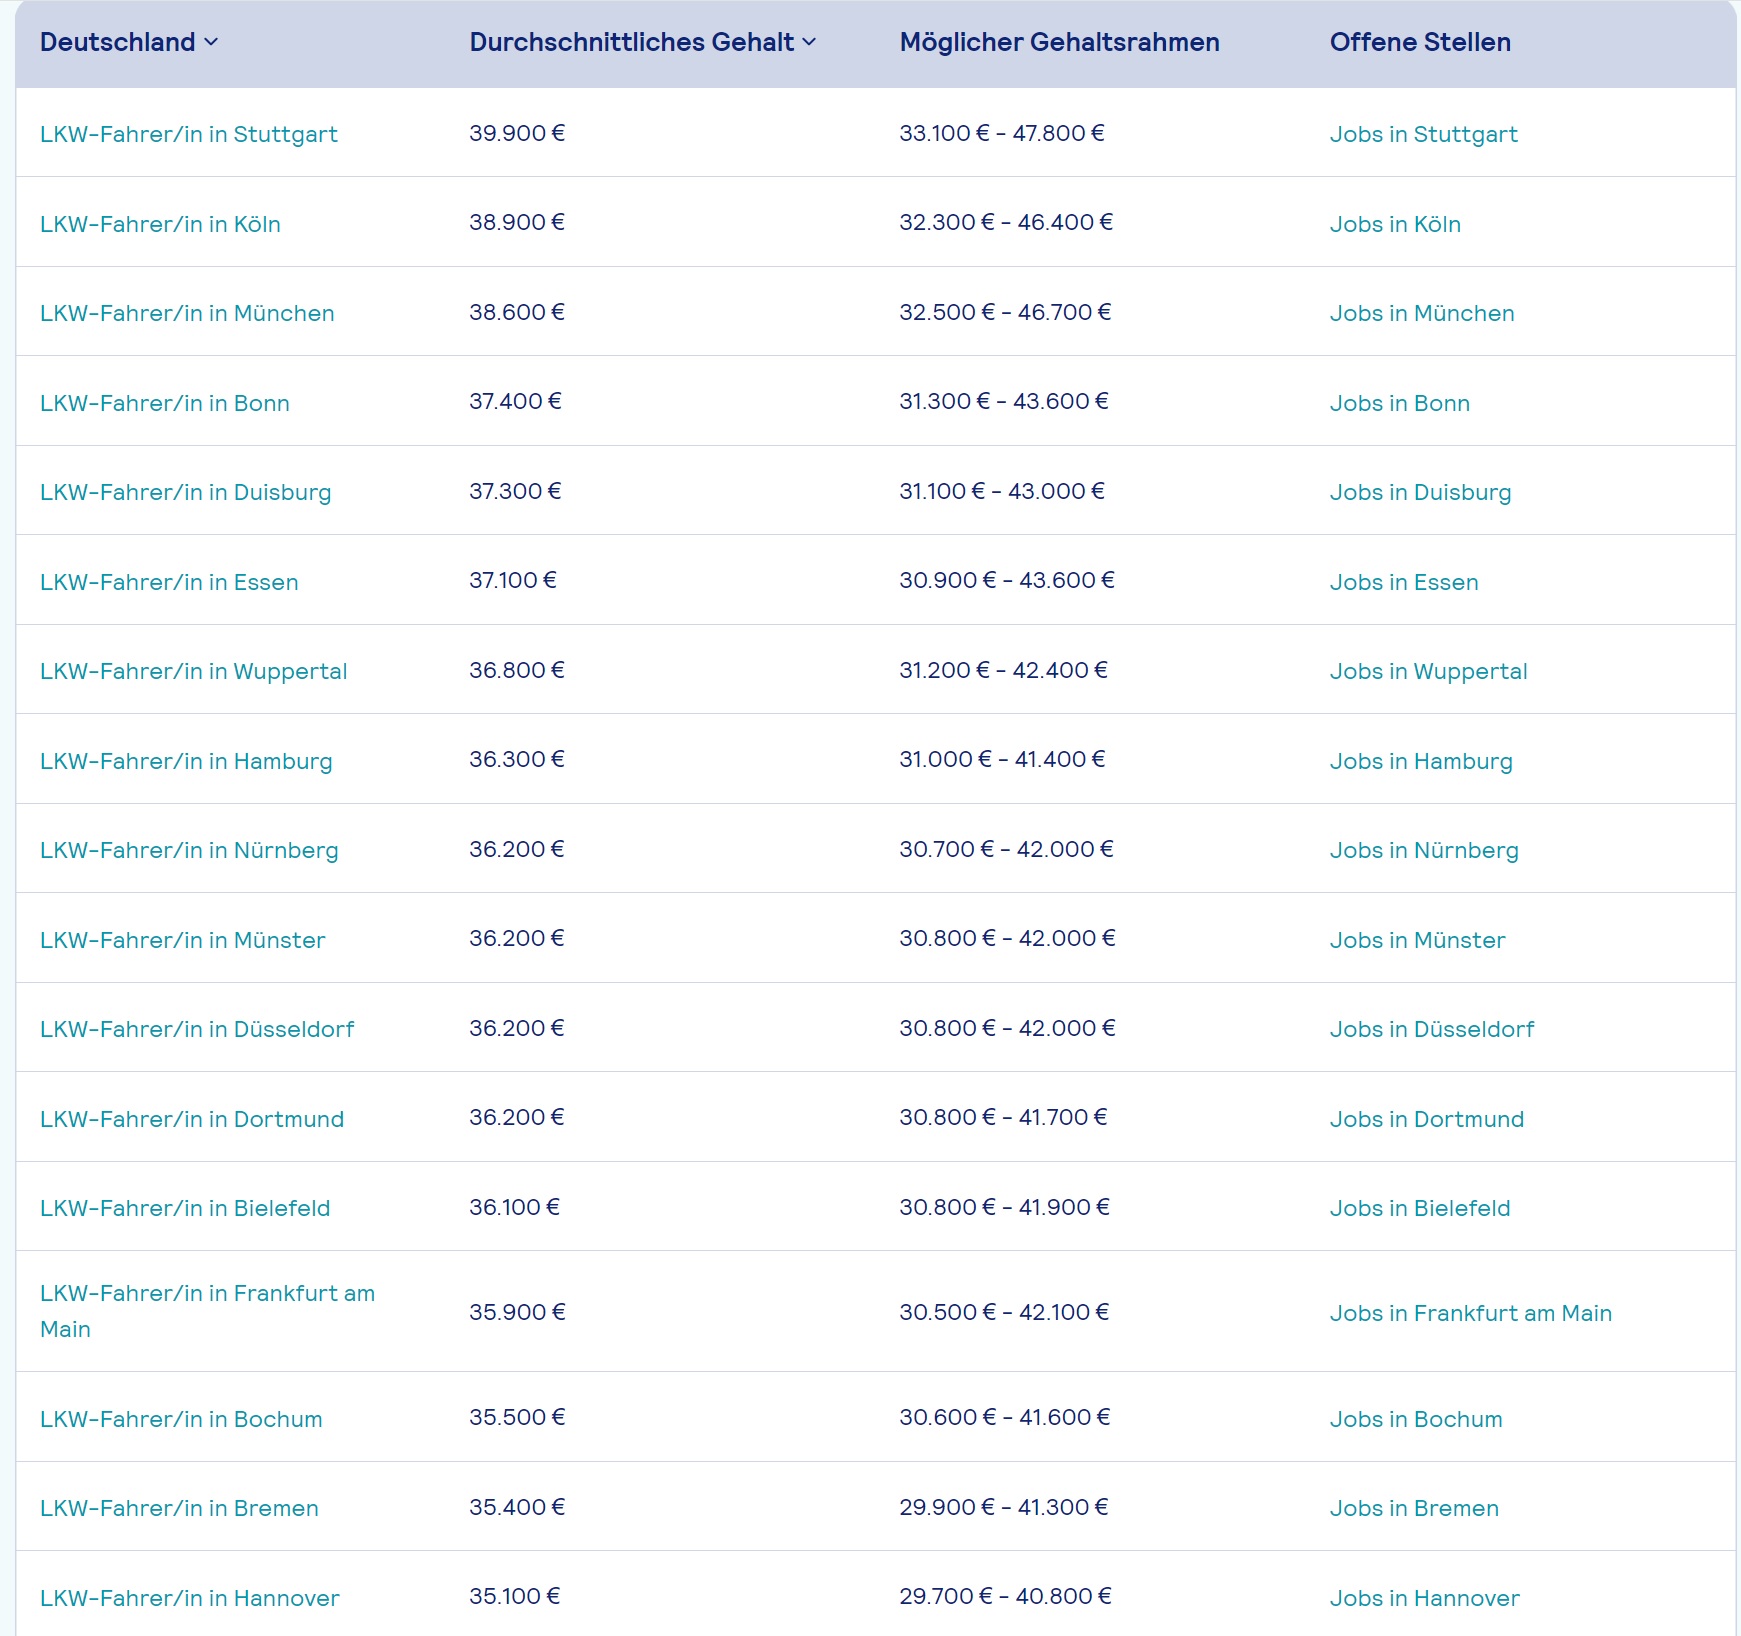Expand the Deutschland column dropdown
This screenshot has height=1636, width=1741.
[129, 42]
